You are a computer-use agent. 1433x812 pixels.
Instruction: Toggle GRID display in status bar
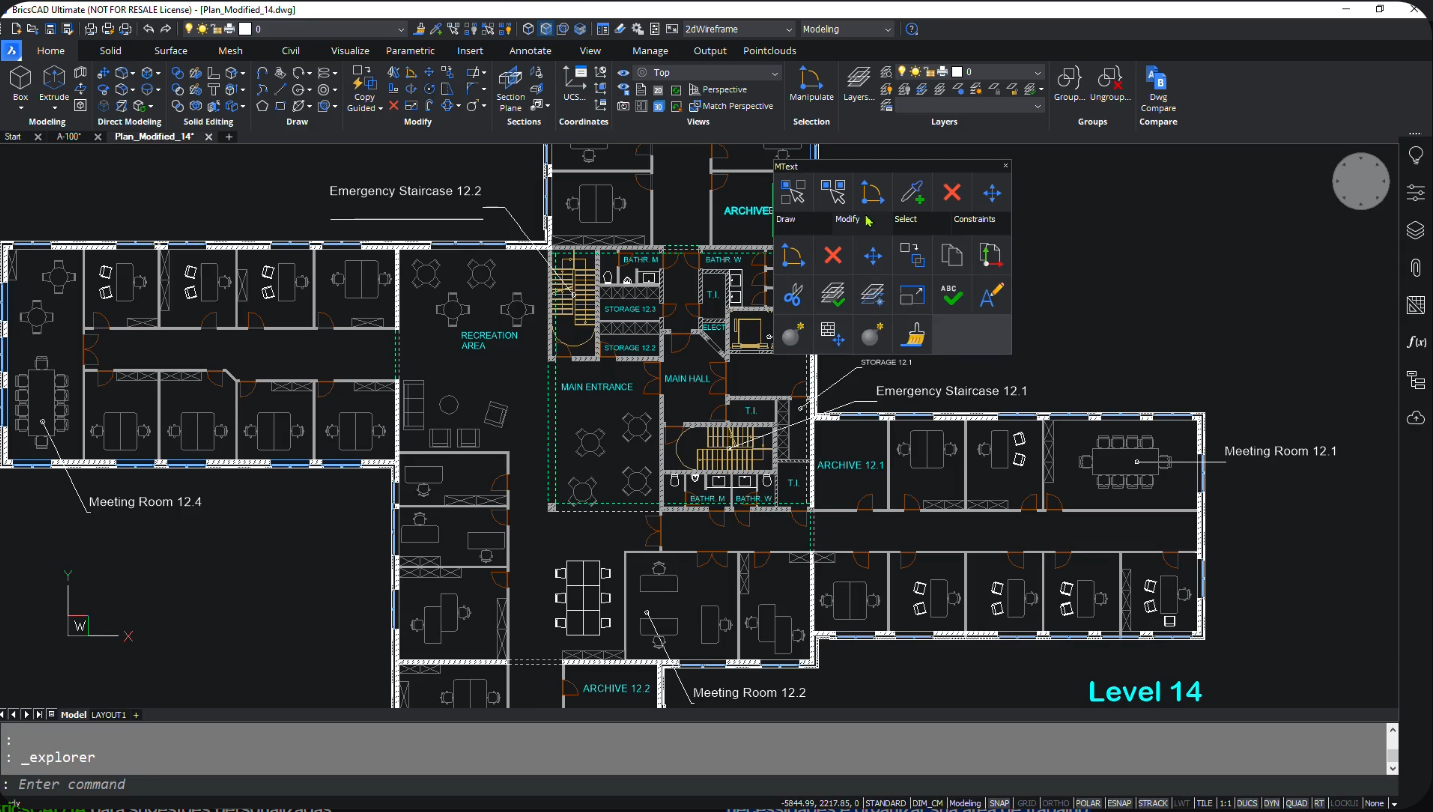1026,803
